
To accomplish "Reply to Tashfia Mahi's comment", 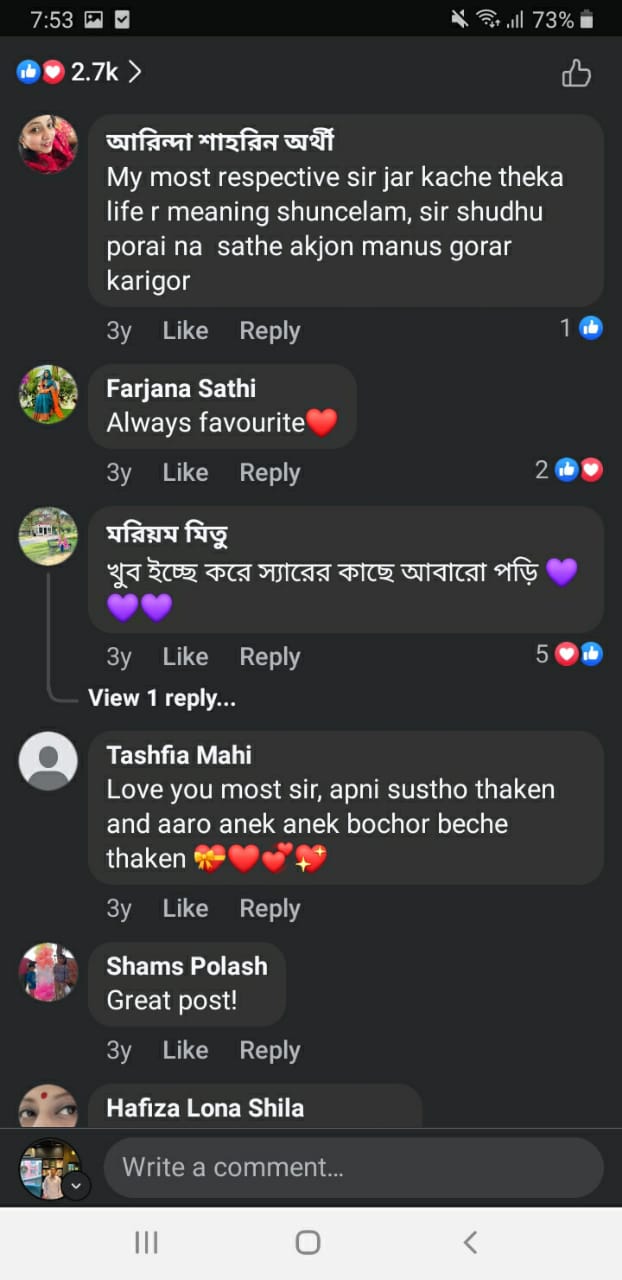I will (x=270, y=908).
